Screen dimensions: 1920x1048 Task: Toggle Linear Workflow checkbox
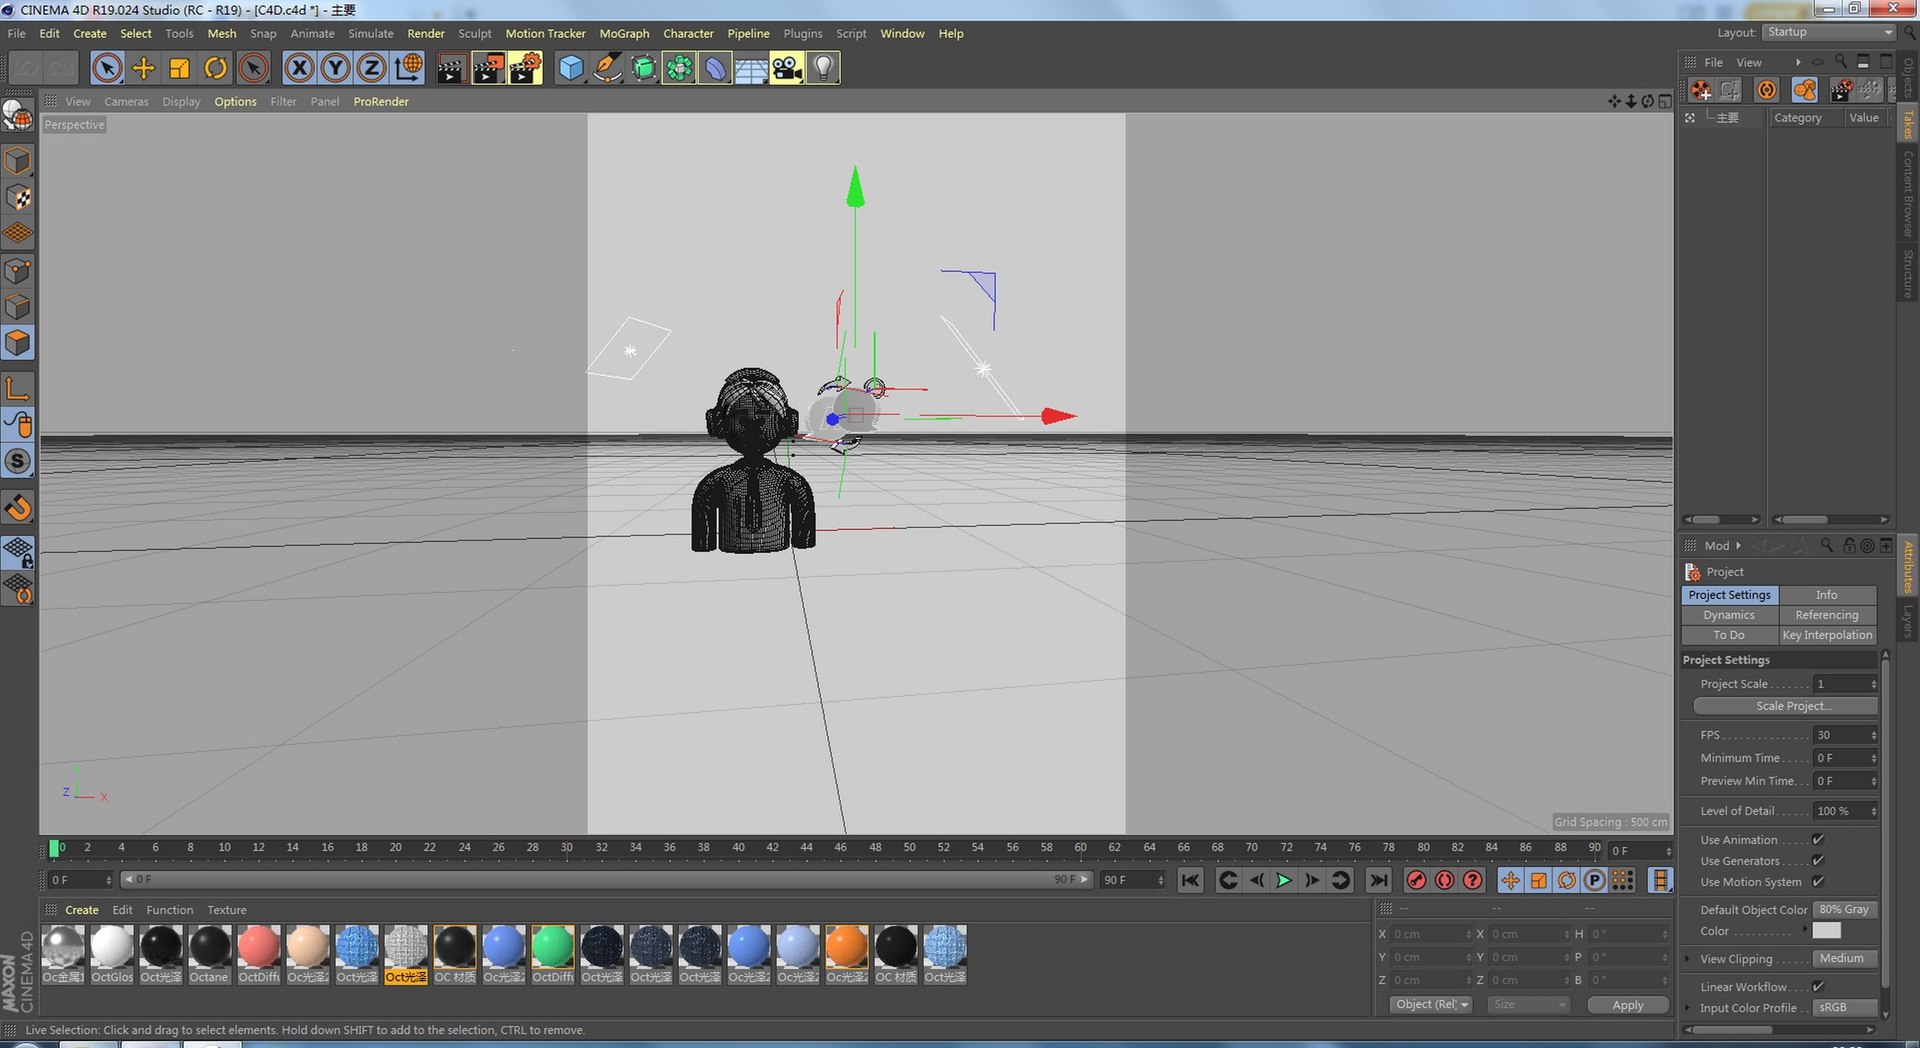(x=1818, y=987)
